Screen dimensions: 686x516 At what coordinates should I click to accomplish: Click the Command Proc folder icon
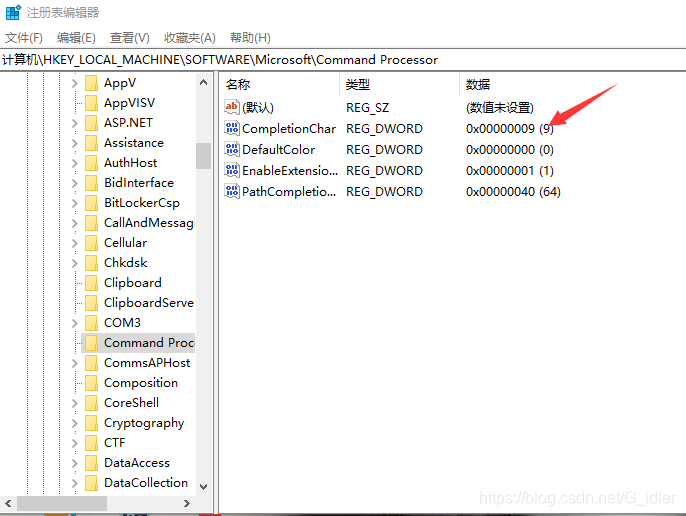click(x=91, y=343)
